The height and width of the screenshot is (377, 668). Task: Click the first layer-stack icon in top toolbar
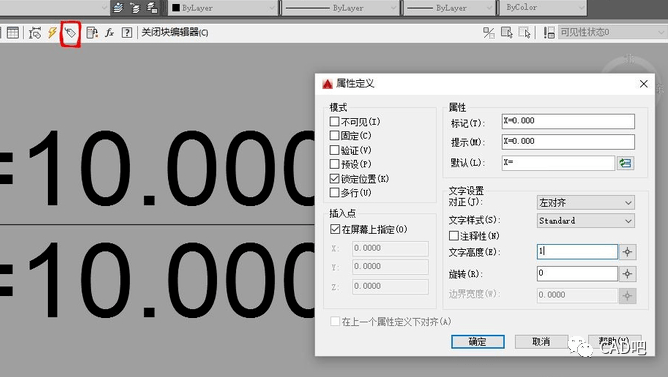[118, 8]
